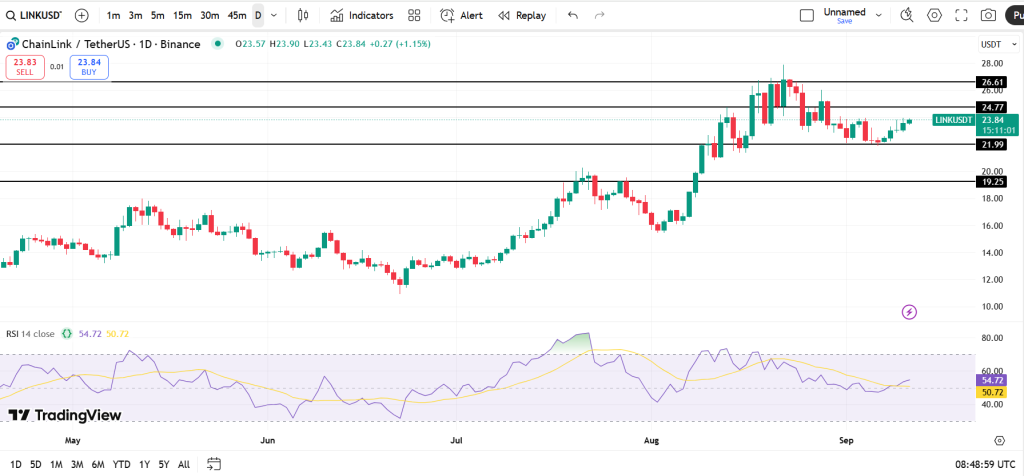The height and width of the screenshot is (476, 1024).
Task: Click the add/compare symbol plus icon
Action: pos(82,15)
